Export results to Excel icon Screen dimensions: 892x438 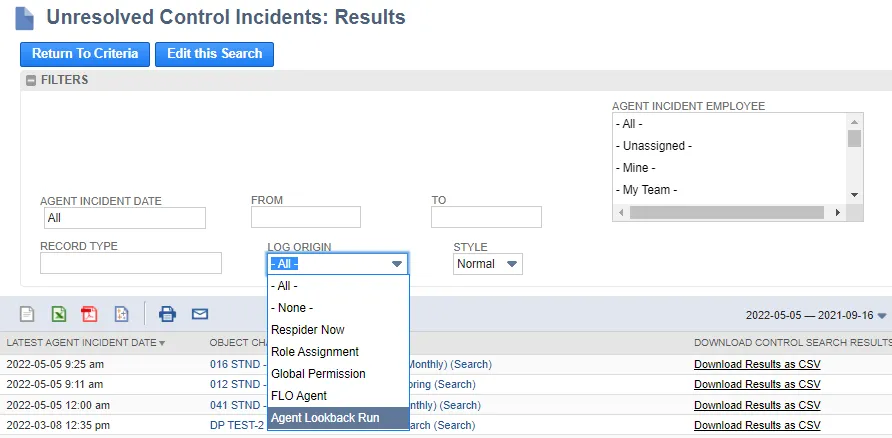pos(59,314)
